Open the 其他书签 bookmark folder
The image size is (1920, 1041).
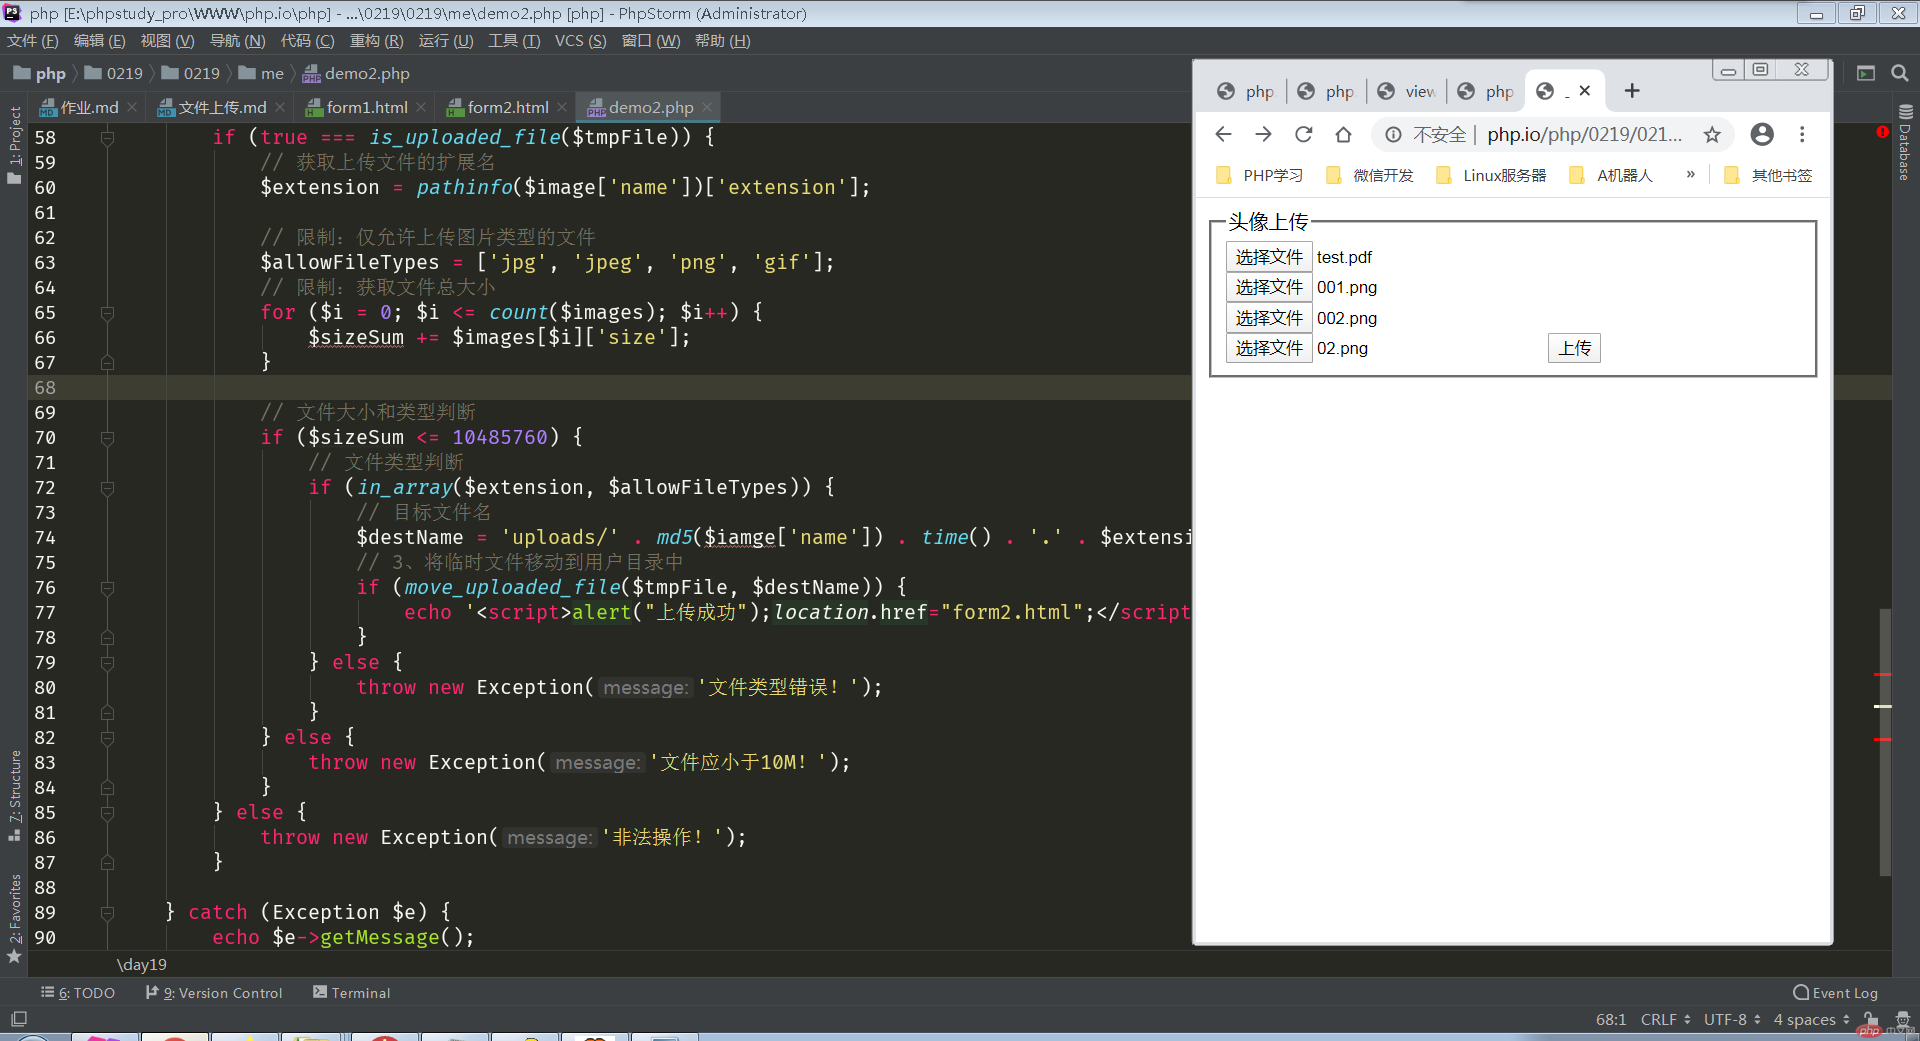[x=1768, y=175]
